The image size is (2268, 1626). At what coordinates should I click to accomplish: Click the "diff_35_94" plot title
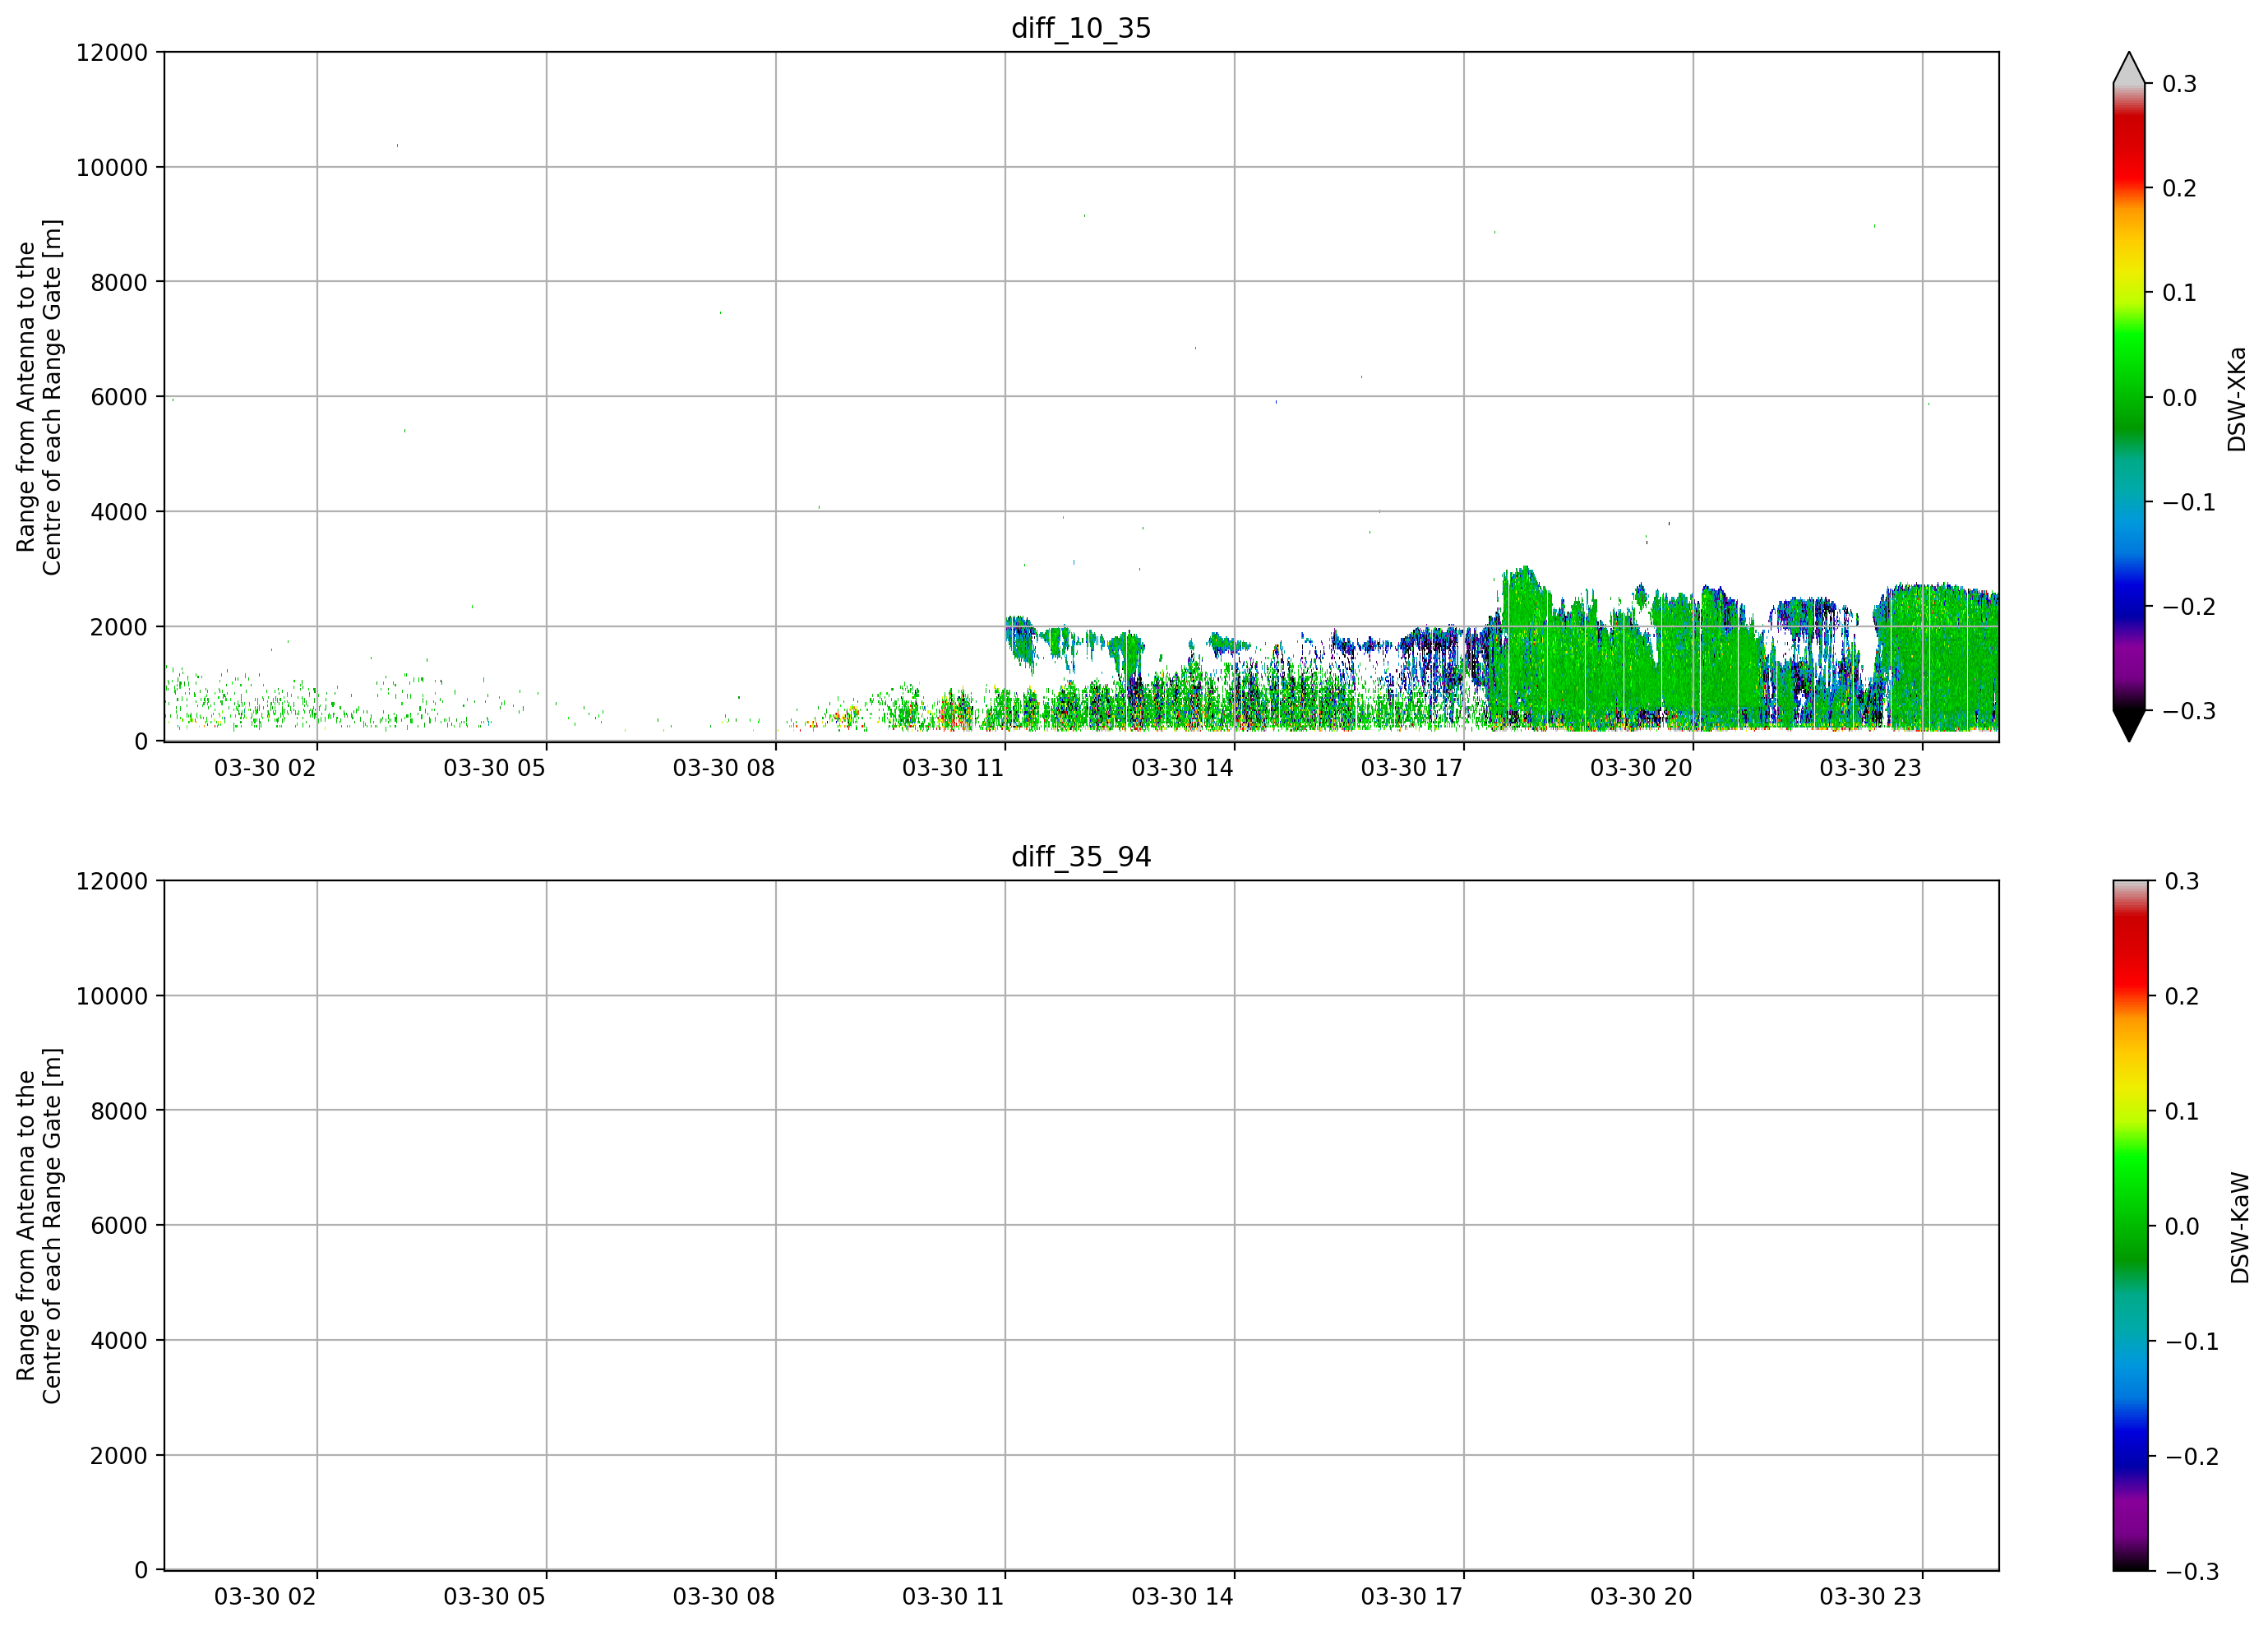pyautogui.click(x=1081, y=857)
